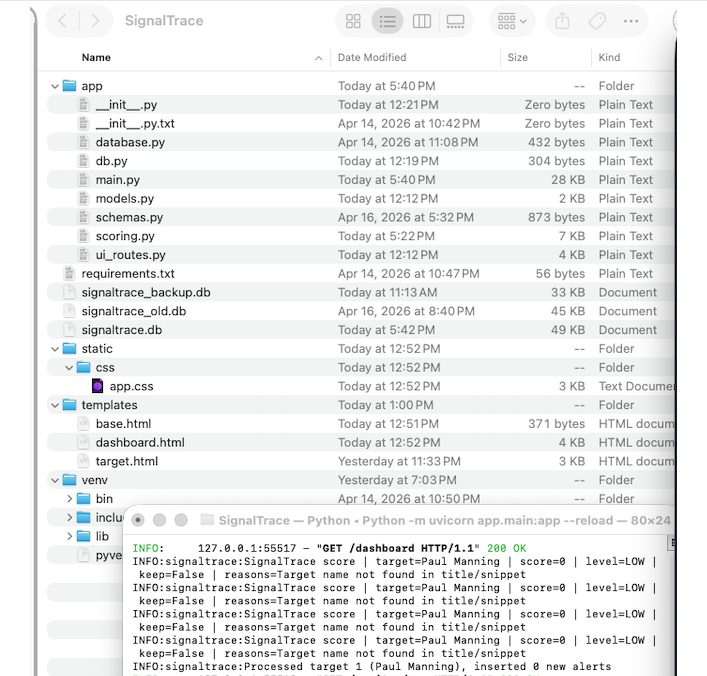Expand the lib folder

(69, 536)
